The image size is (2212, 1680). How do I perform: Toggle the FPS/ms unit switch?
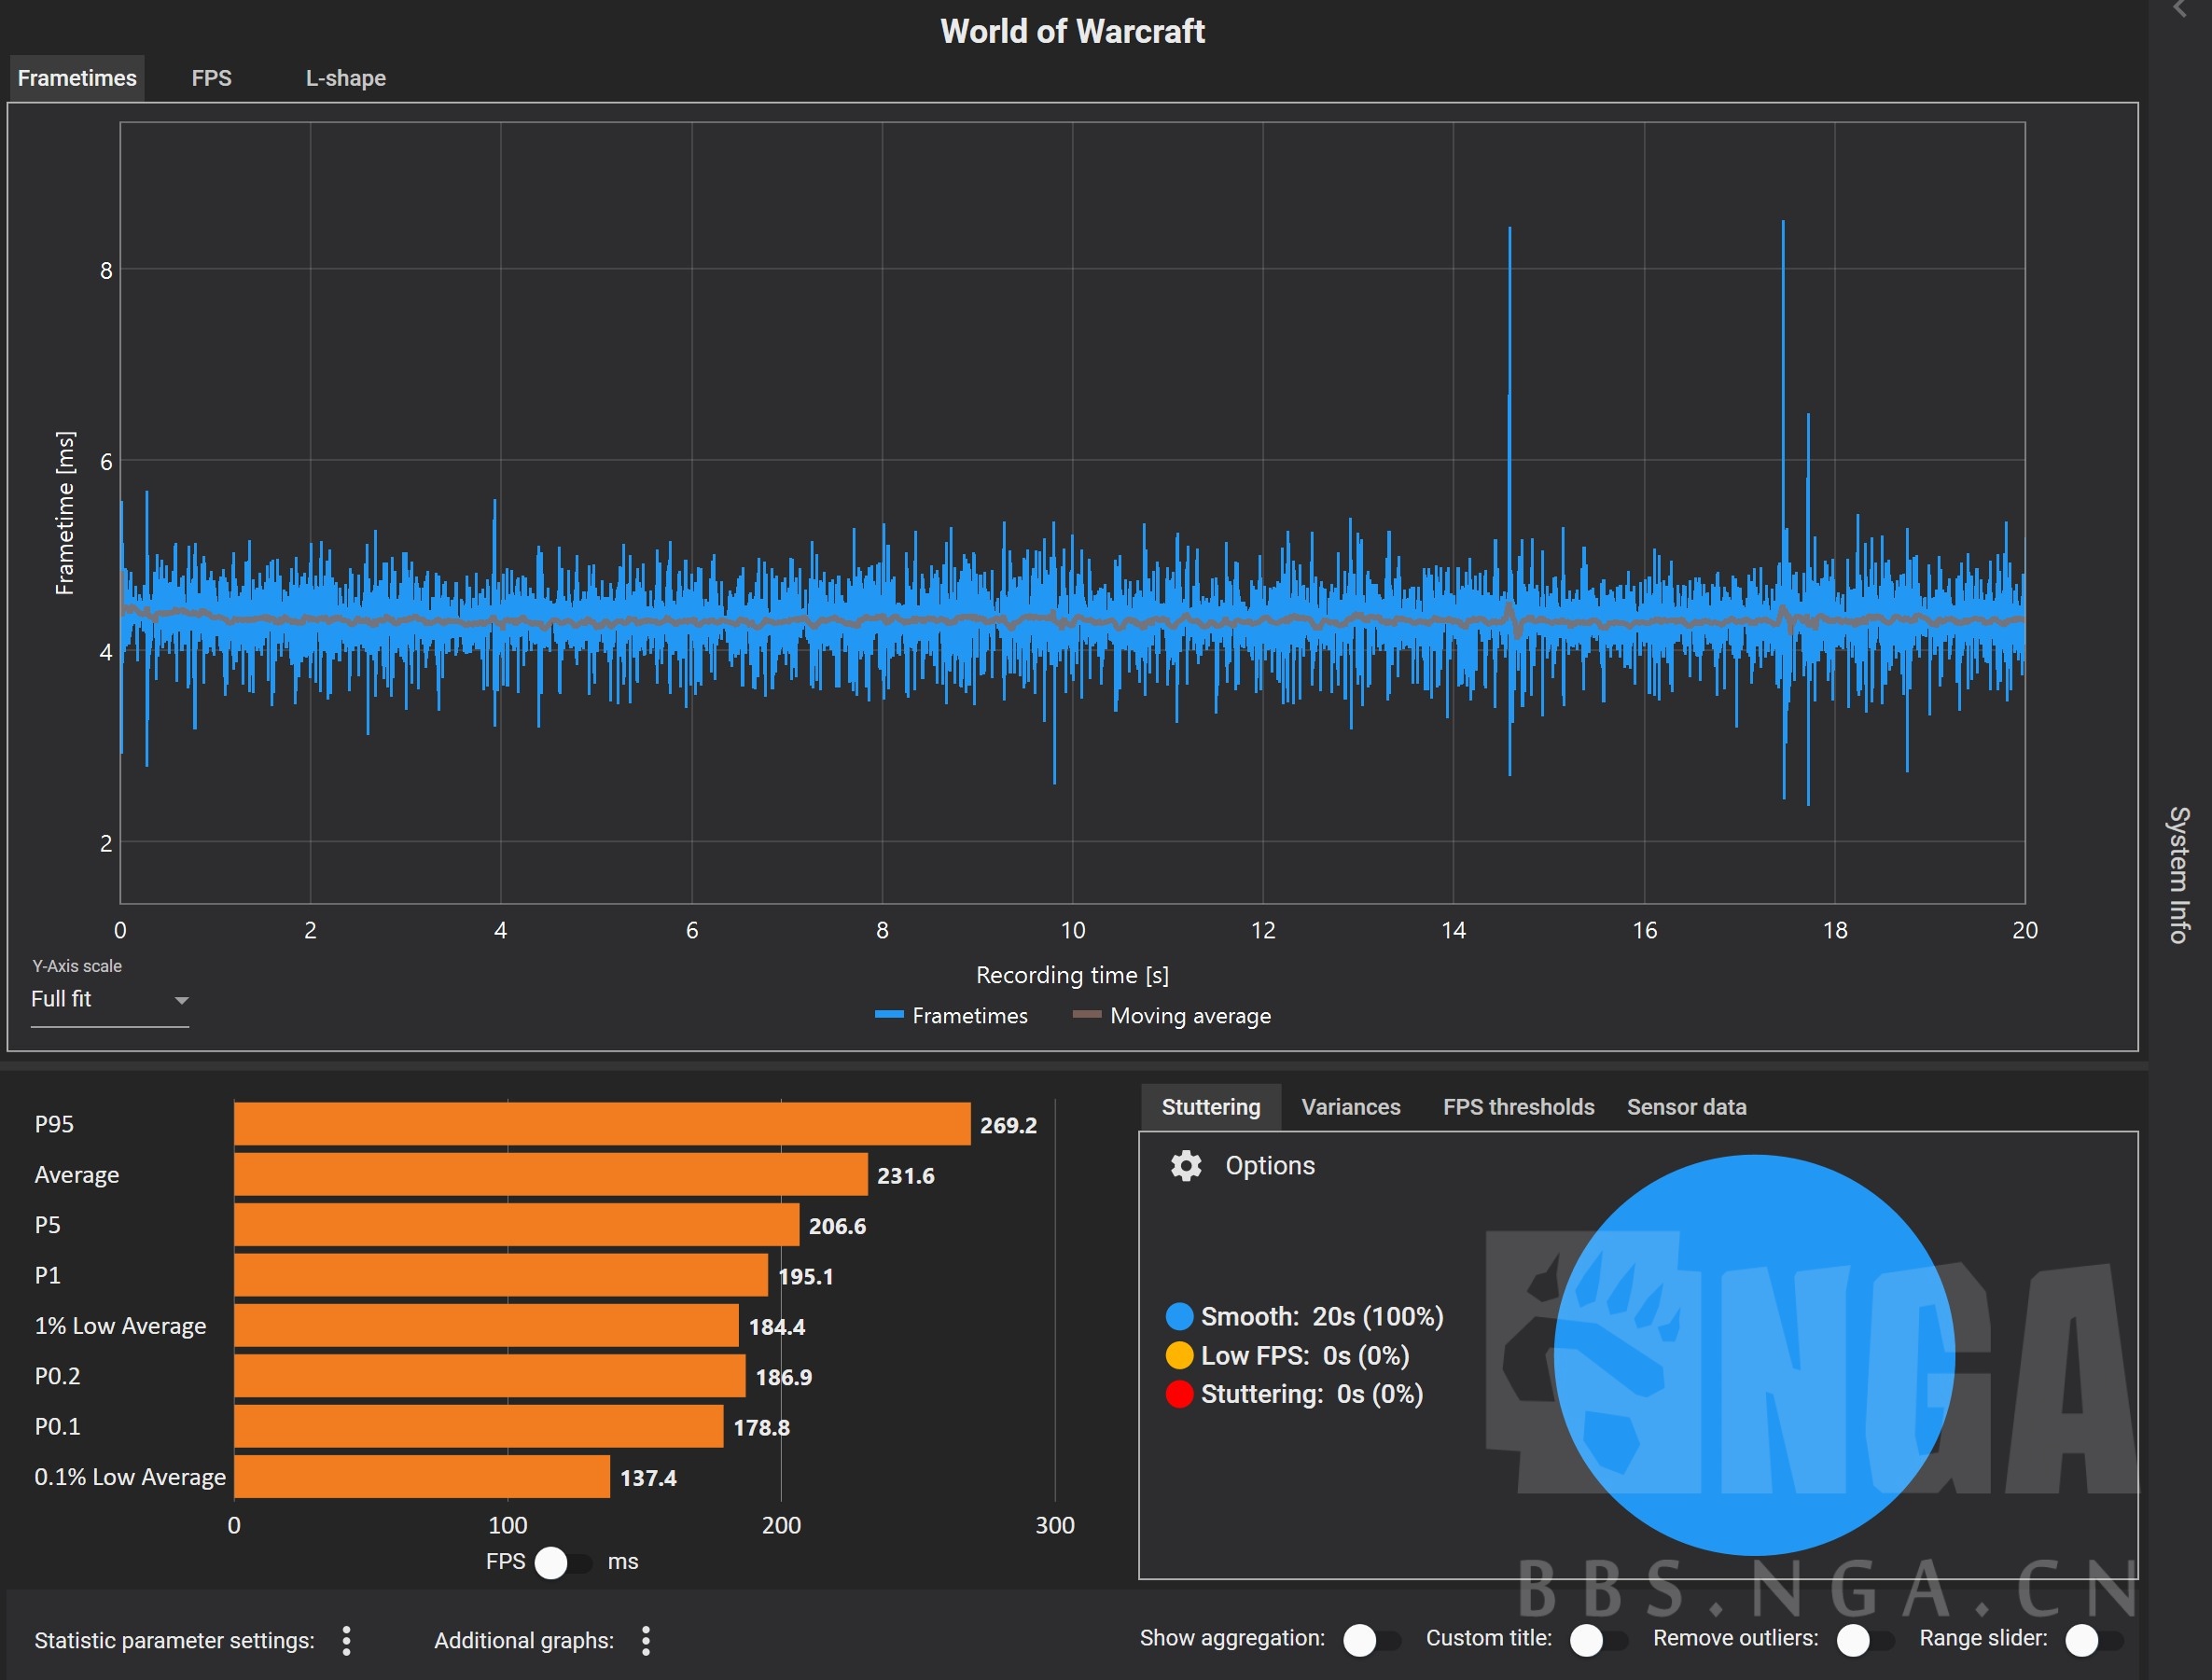click(562, 1562)
